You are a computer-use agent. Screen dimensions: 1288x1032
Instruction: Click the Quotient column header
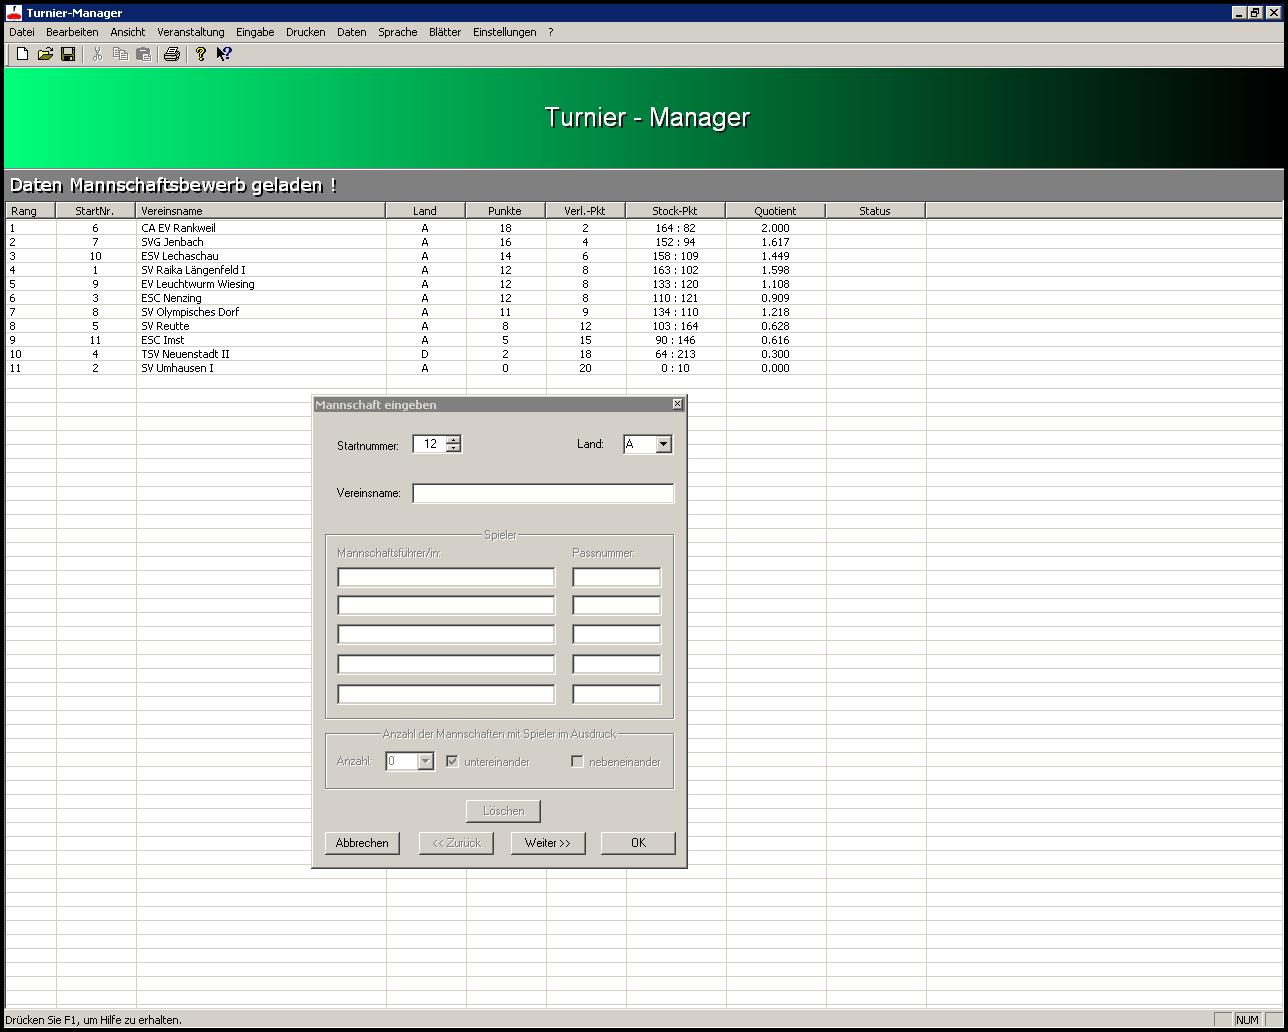(x=775, y=211)
